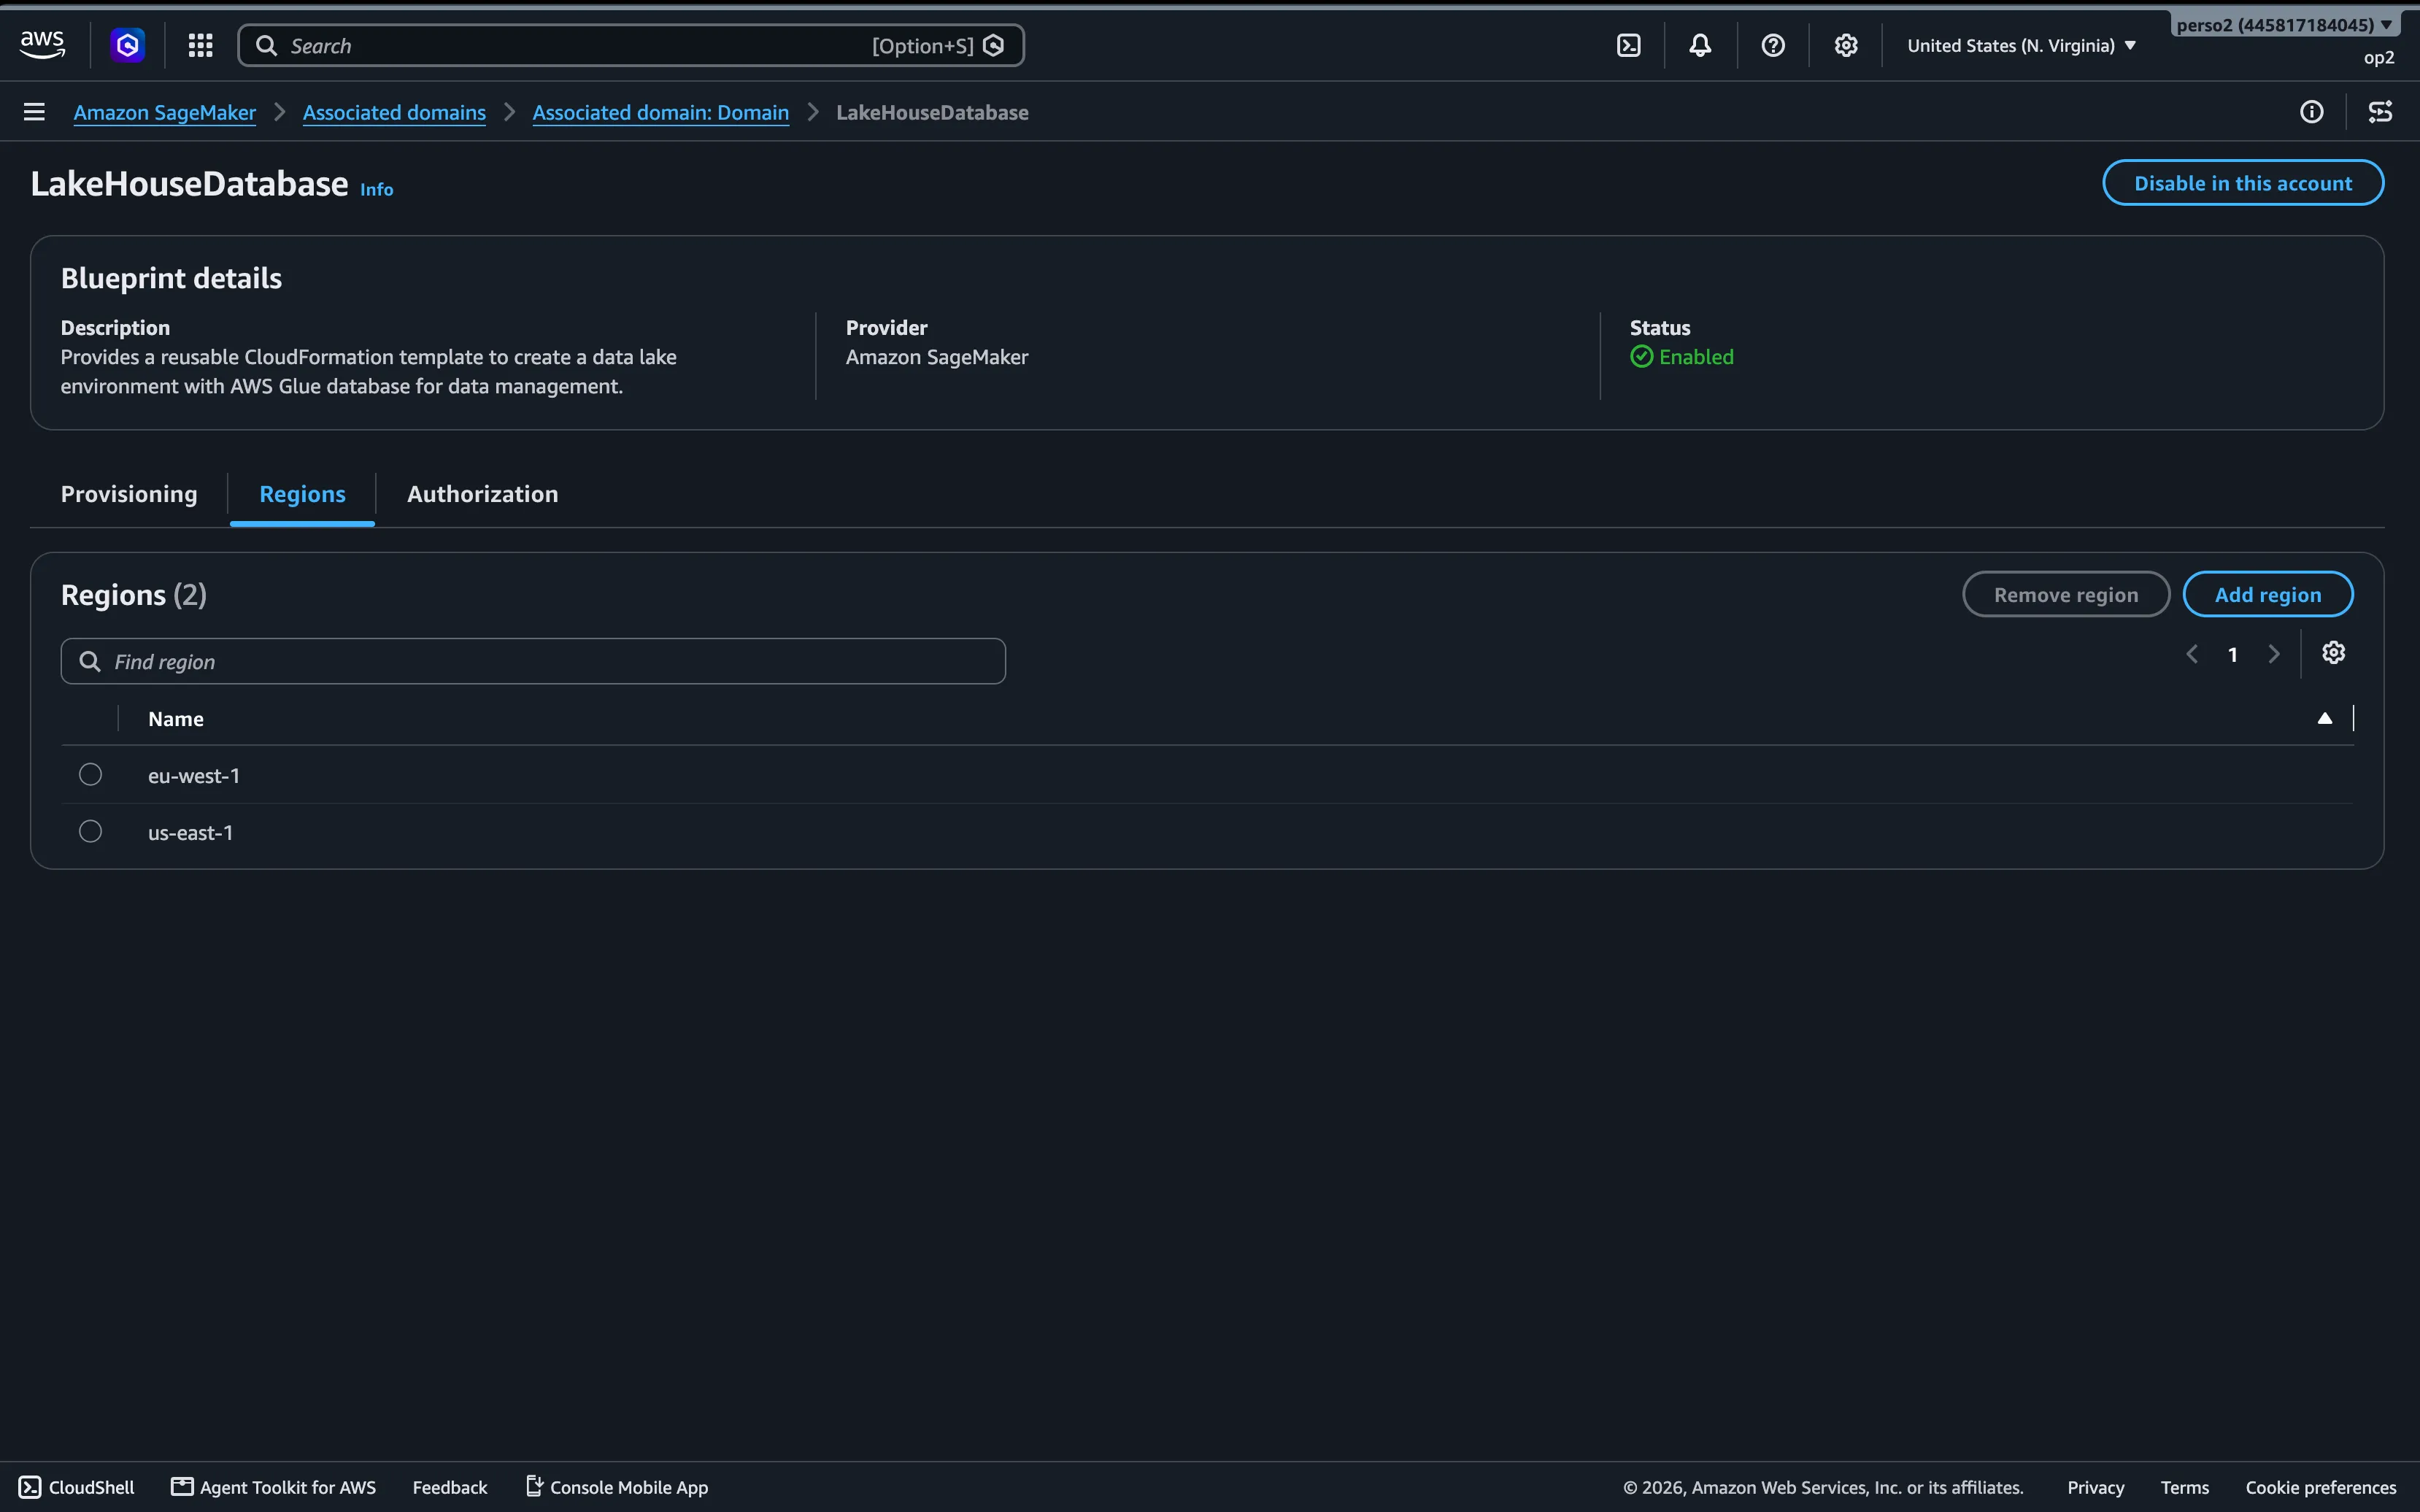
Task: Open the Info link next to LakeHouseDatabase
Action: (377, 189)
